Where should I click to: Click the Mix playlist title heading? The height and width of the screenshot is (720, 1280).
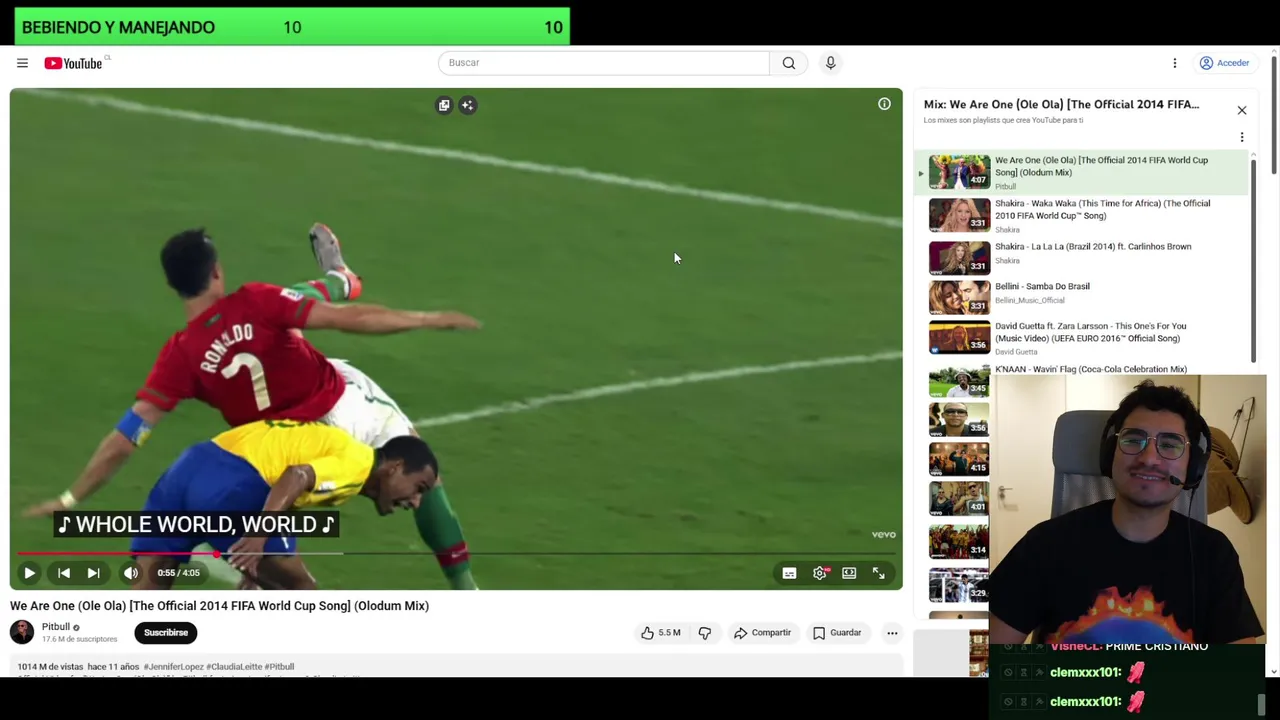coord(1061,104)
